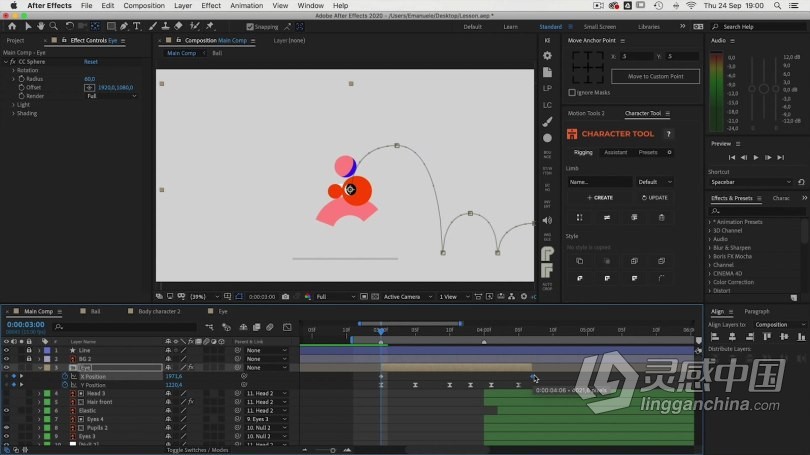This screenshot has height=455, width=810.
Task: Open the Animation menu
Action: 246,6
